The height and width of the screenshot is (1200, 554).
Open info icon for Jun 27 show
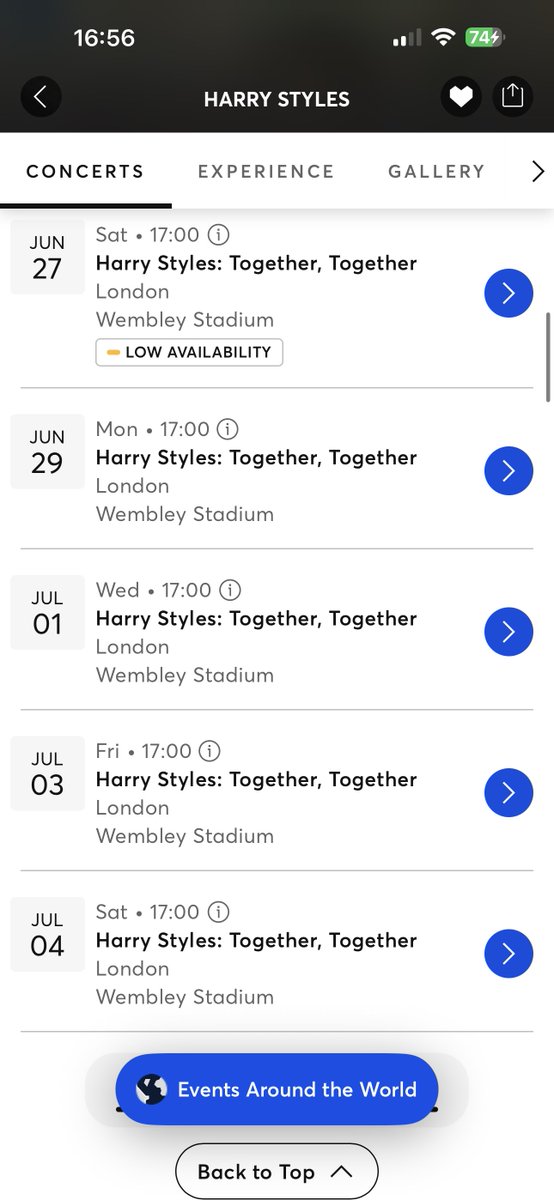[219, 235]
